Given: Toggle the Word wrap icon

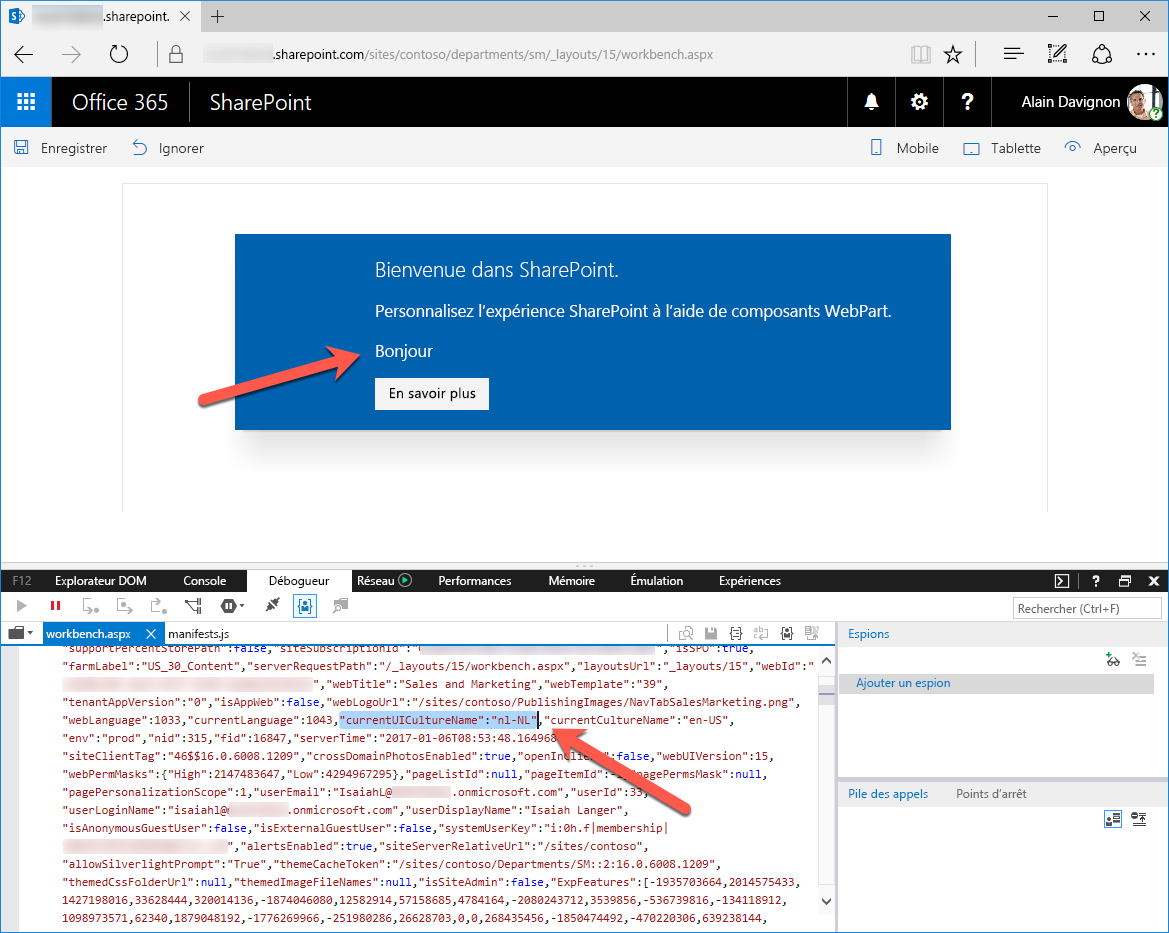Looking at the screenshot, I should click(761, 634).
